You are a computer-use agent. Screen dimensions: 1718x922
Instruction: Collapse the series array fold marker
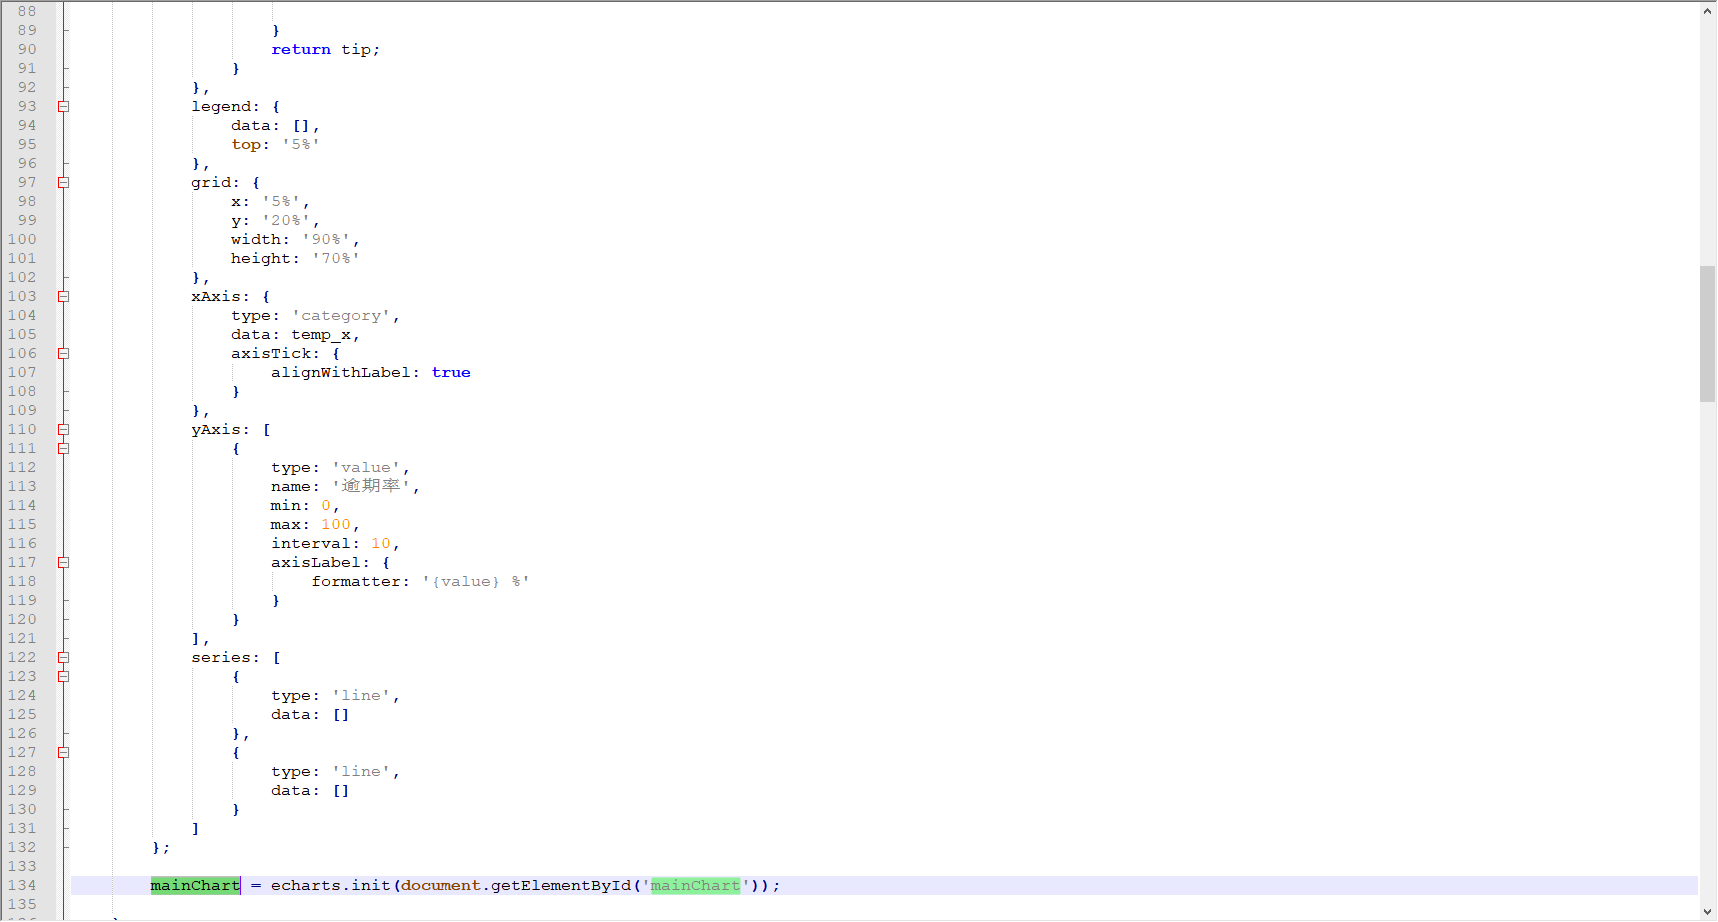pyautogui.click(x=63, y=657)
